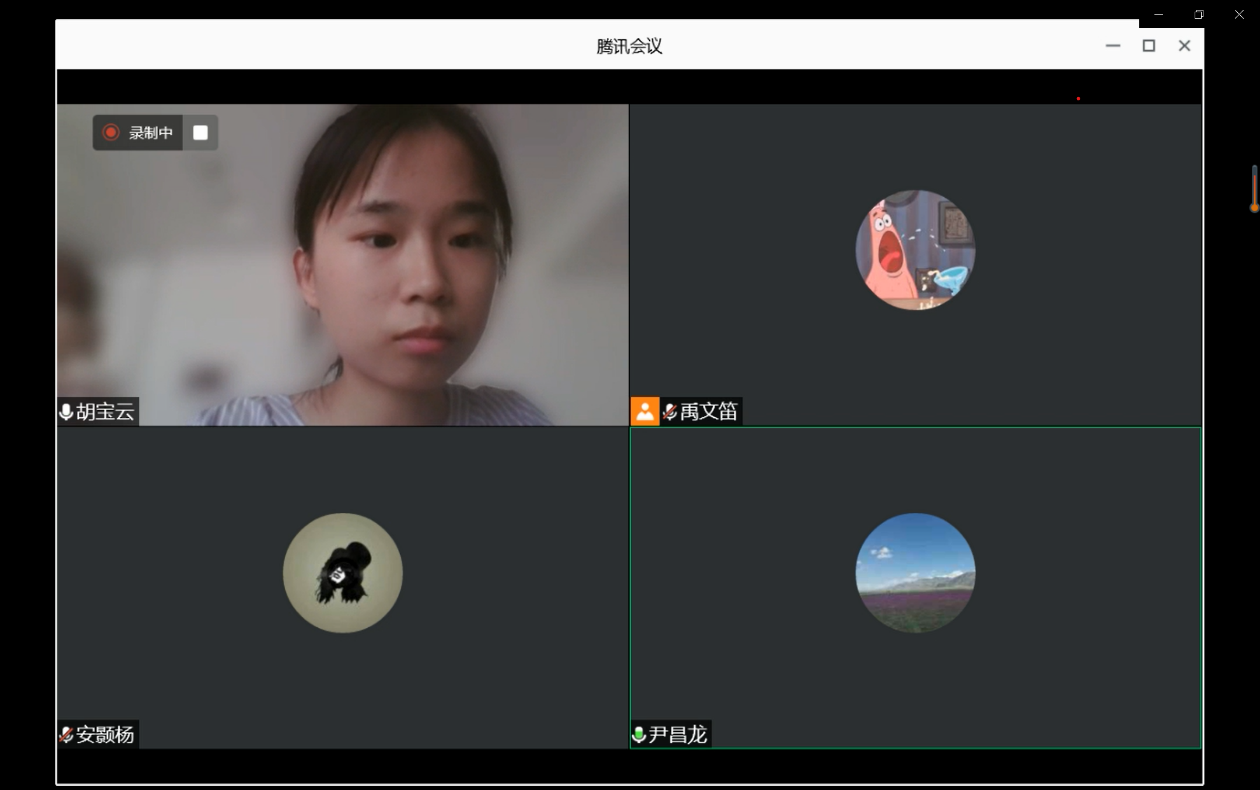1260x790 pixels.
Task: Stop recording with the white square button
Action: point(200,132)
